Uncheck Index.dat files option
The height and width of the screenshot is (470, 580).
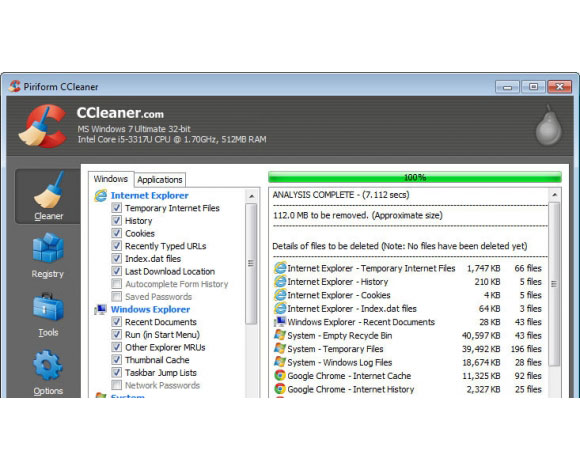click(117, 258)
